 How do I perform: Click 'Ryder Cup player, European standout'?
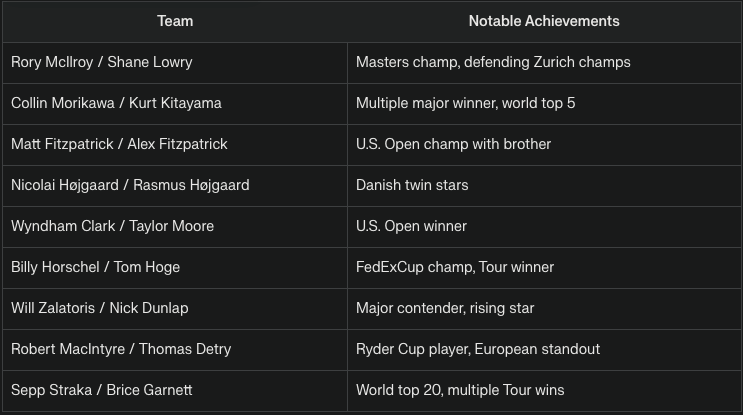[x=478, y=349]
